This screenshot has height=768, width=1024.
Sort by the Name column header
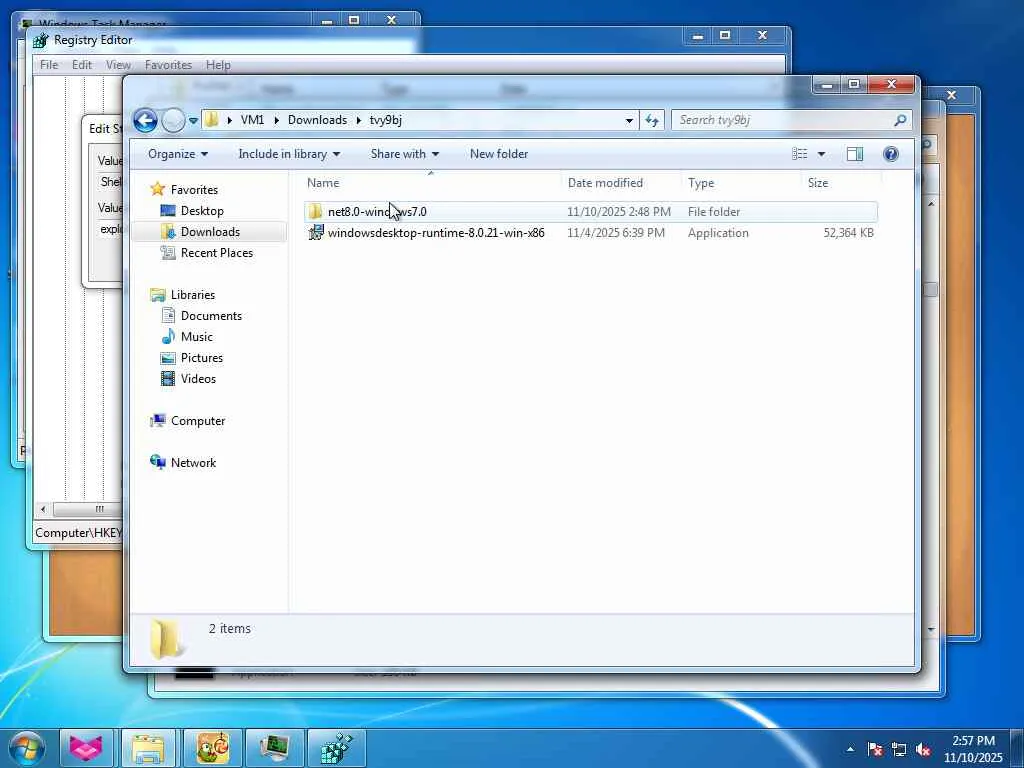tap(431, 183)
